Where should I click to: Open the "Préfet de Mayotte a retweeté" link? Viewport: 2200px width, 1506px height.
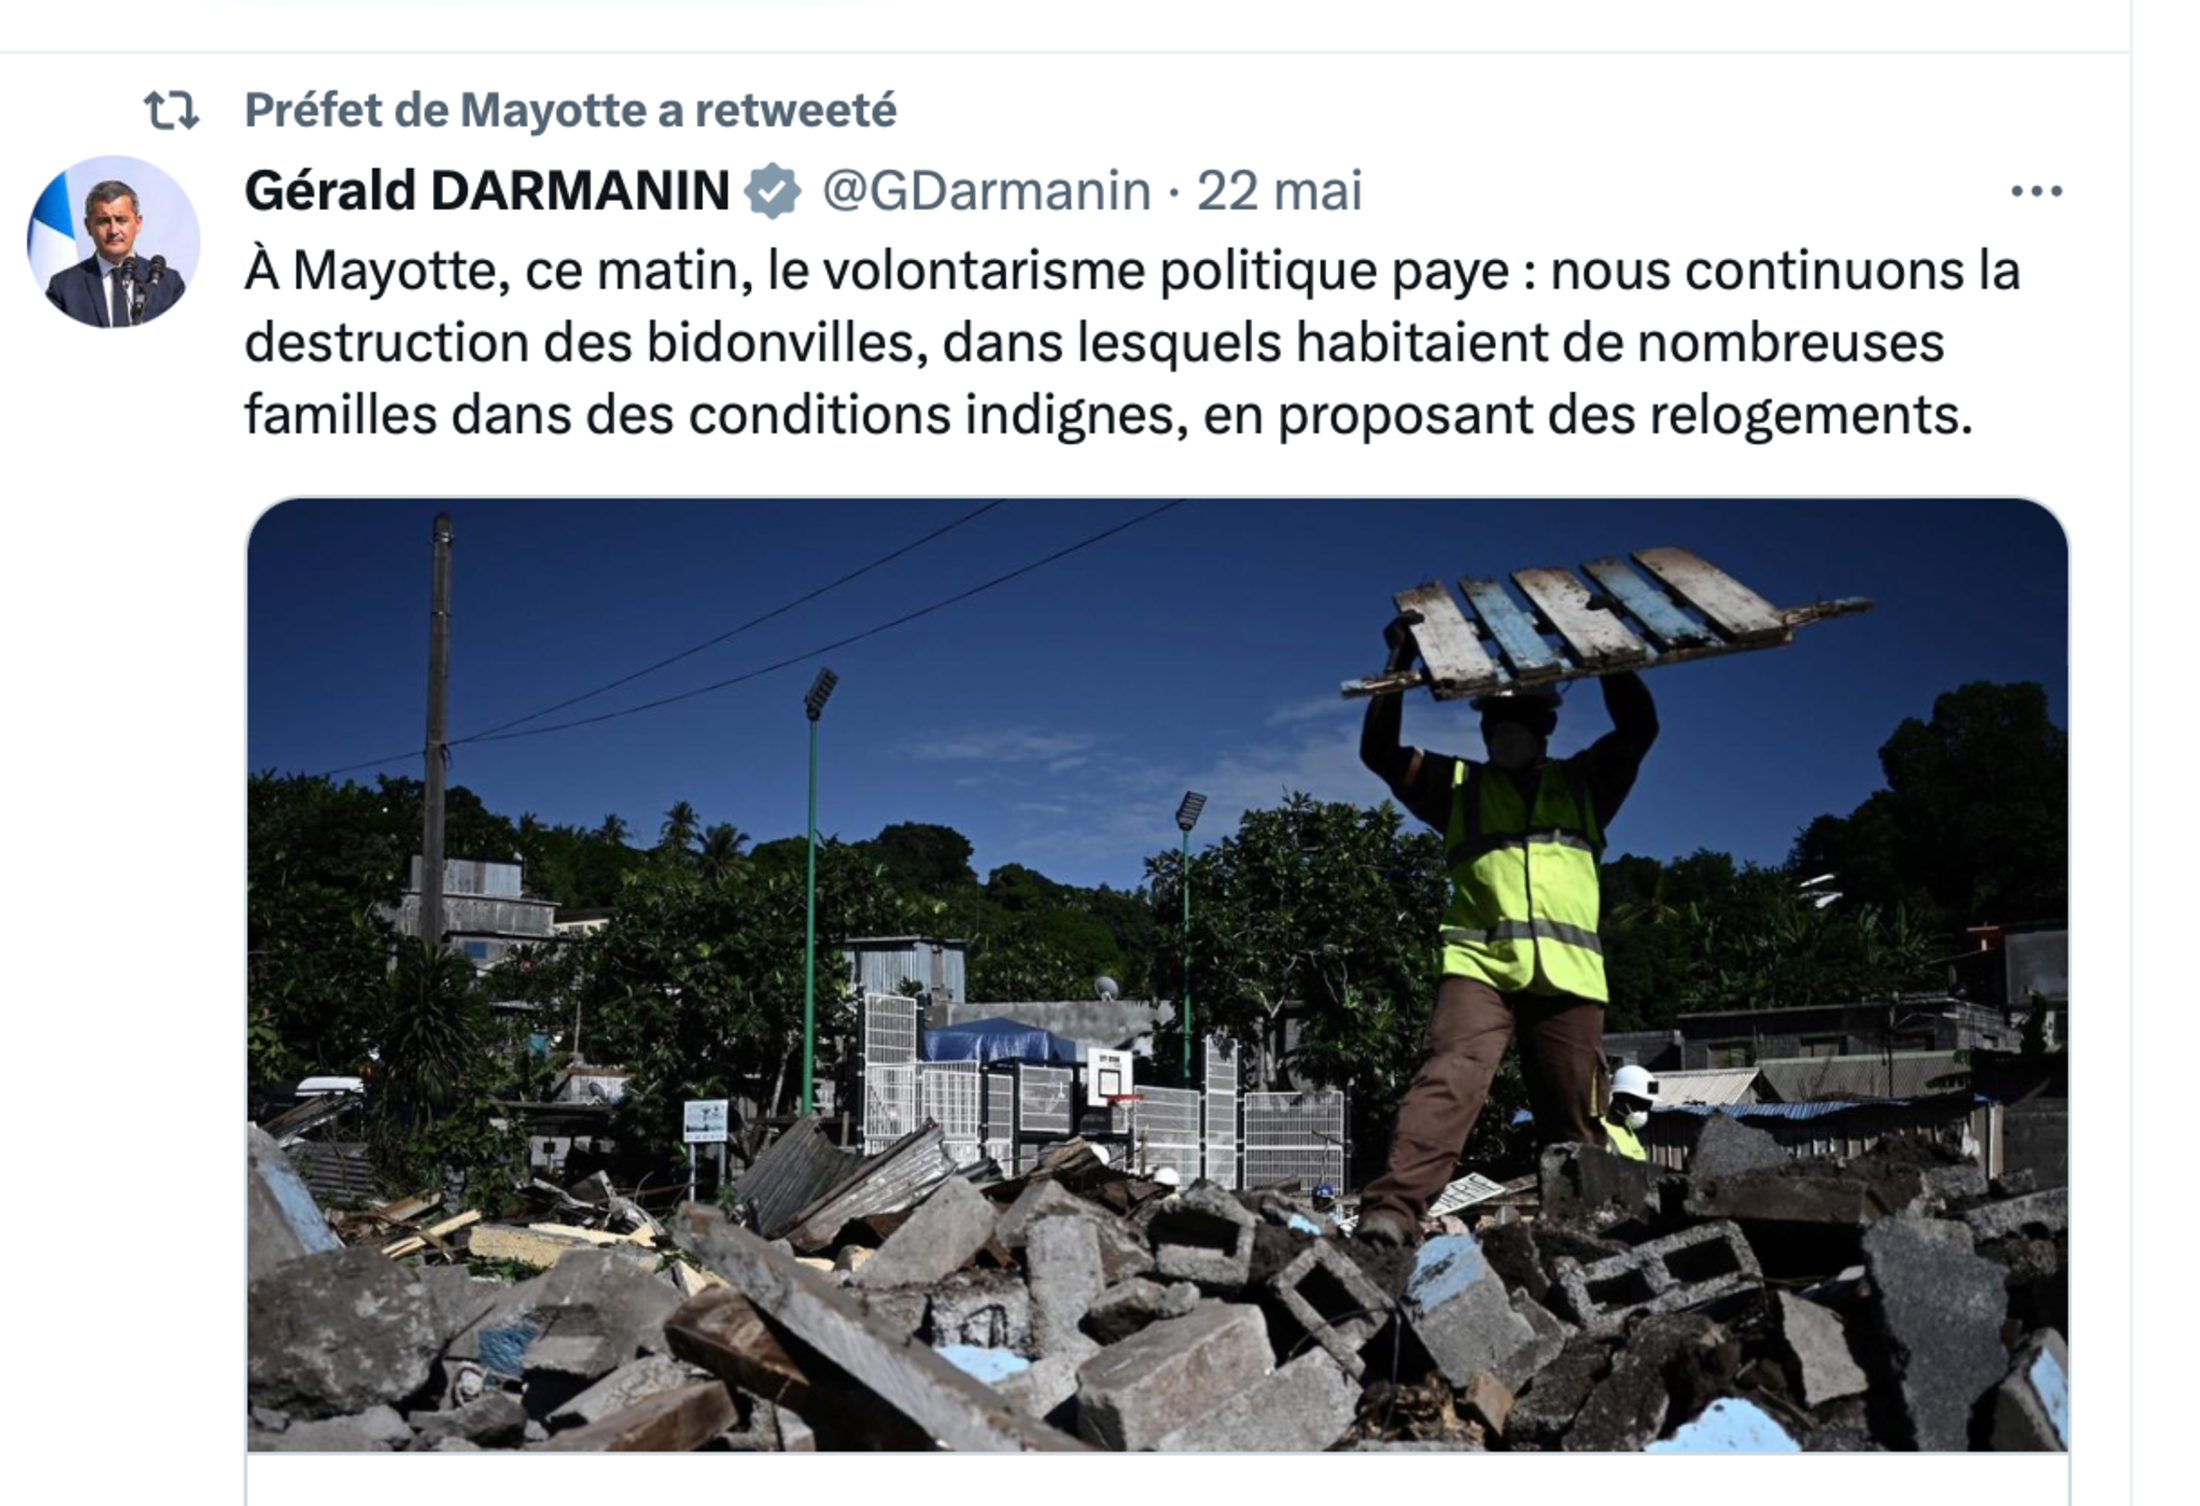[x=570, y=110]
